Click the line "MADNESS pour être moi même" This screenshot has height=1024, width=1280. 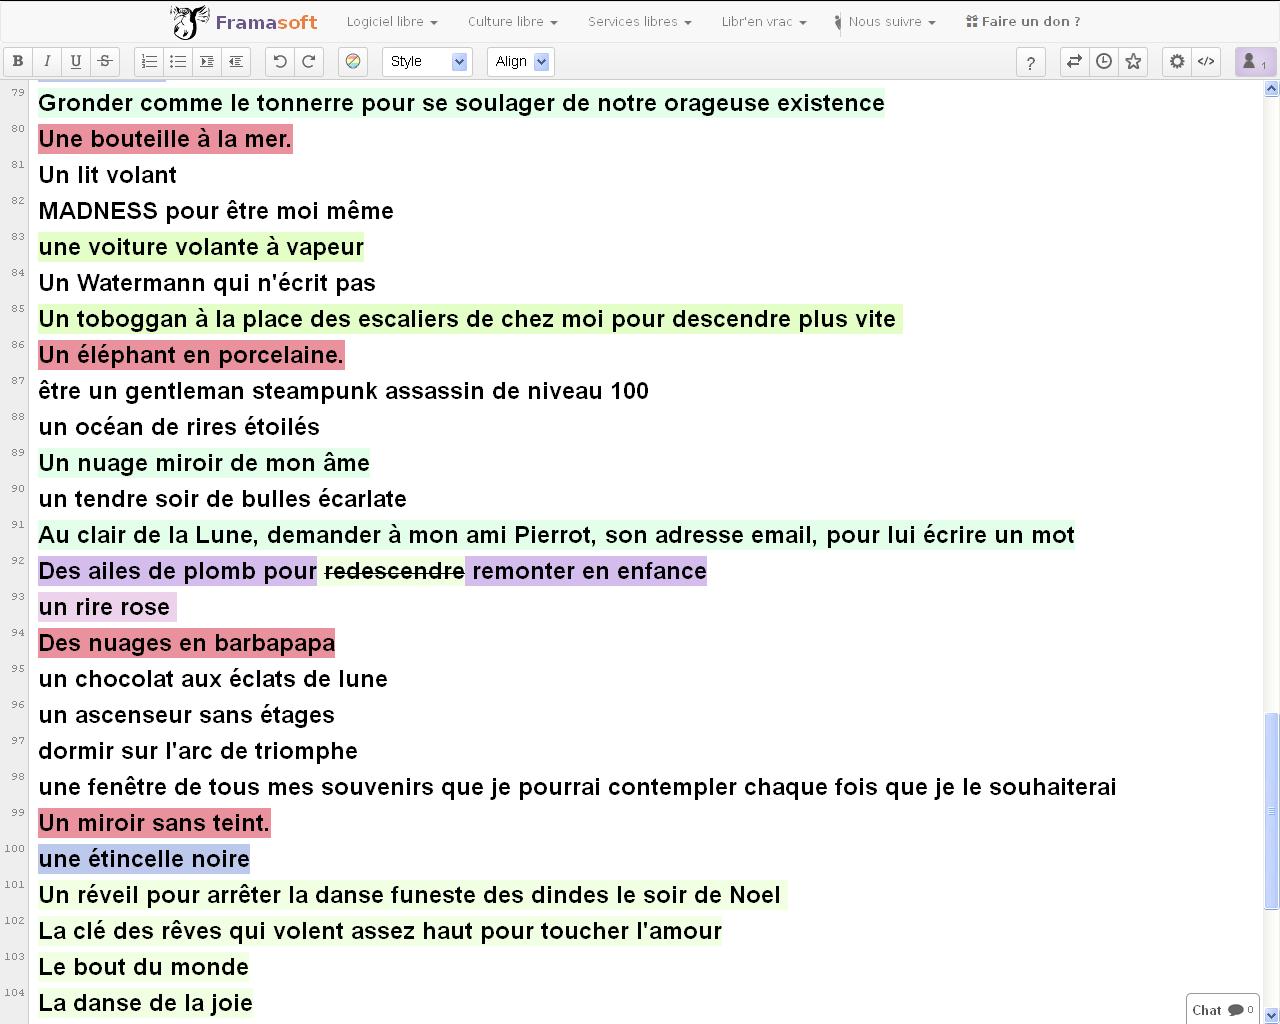click(216, 211)
